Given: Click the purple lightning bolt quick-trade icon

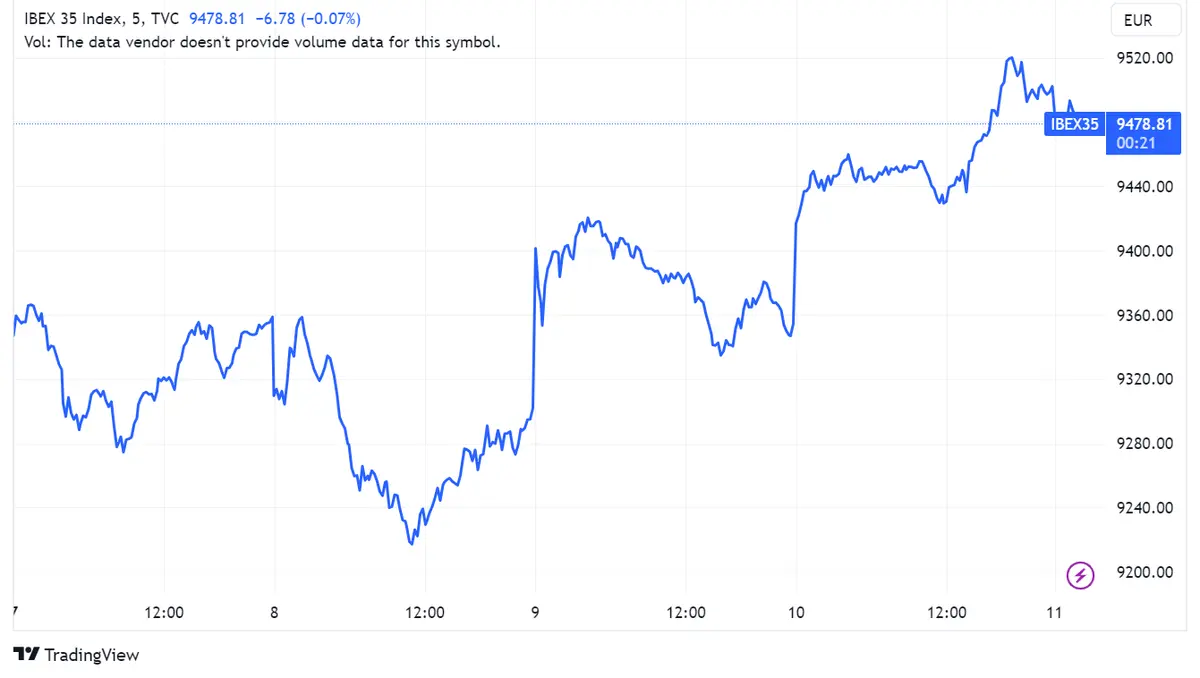Looking at the screenshot, I should point(1080,573).
